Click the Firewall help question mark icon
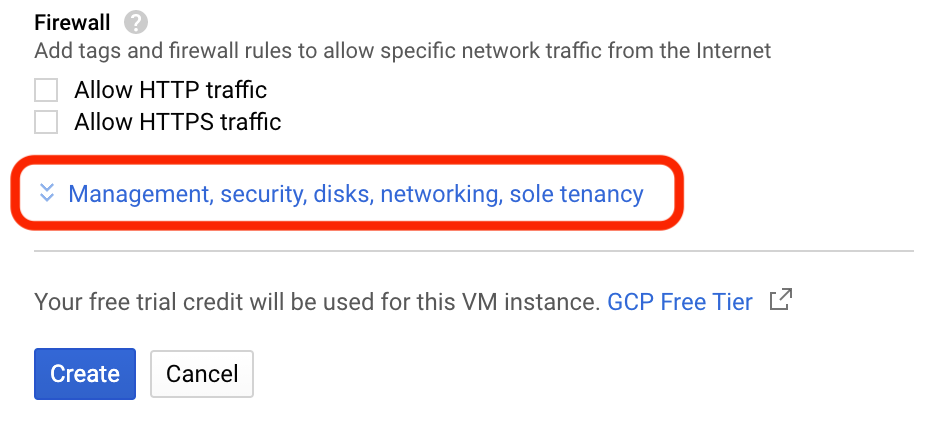The height and width of the screenshot is (428, 940). (x=136, y=22)
